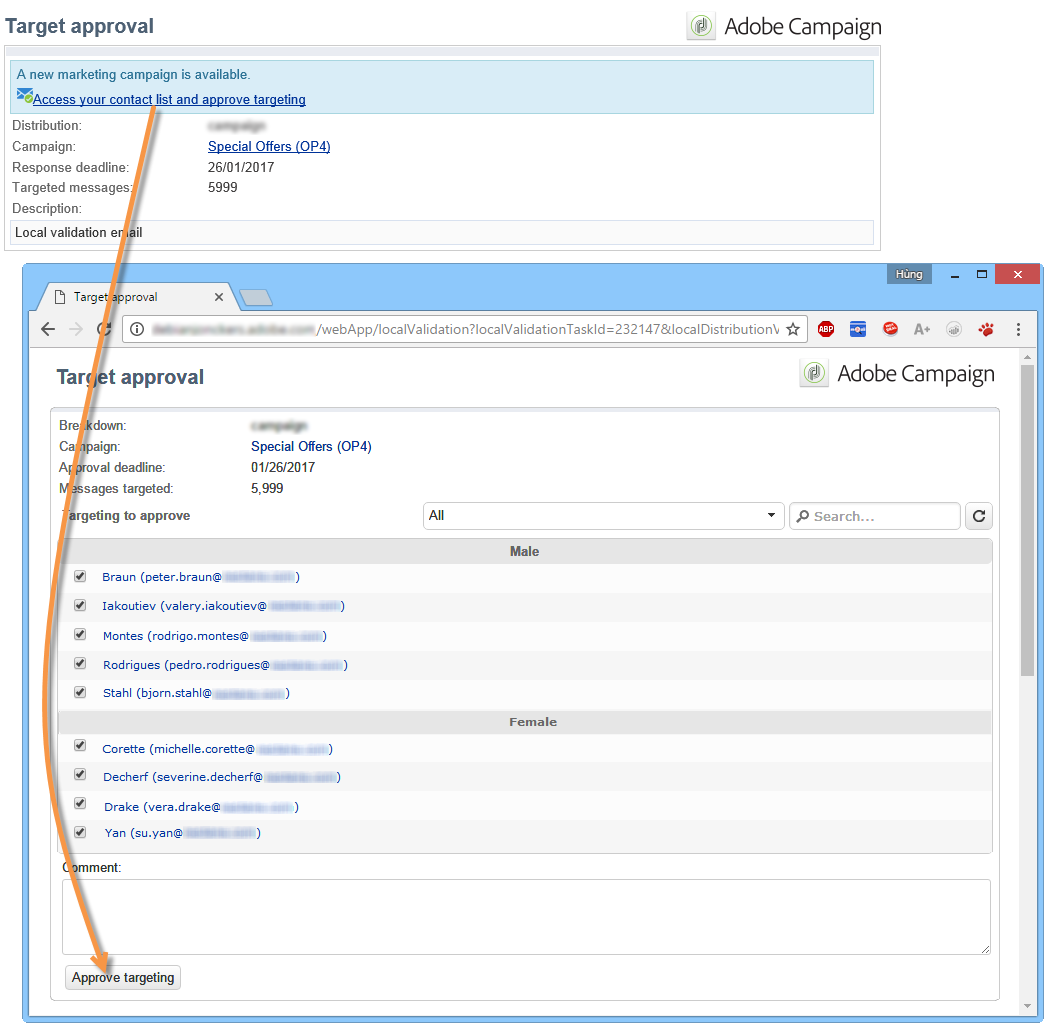Open the Iakoutiev recipient link
The height and width of the screenshot is (1034, 1058).
tap(223, 606)
